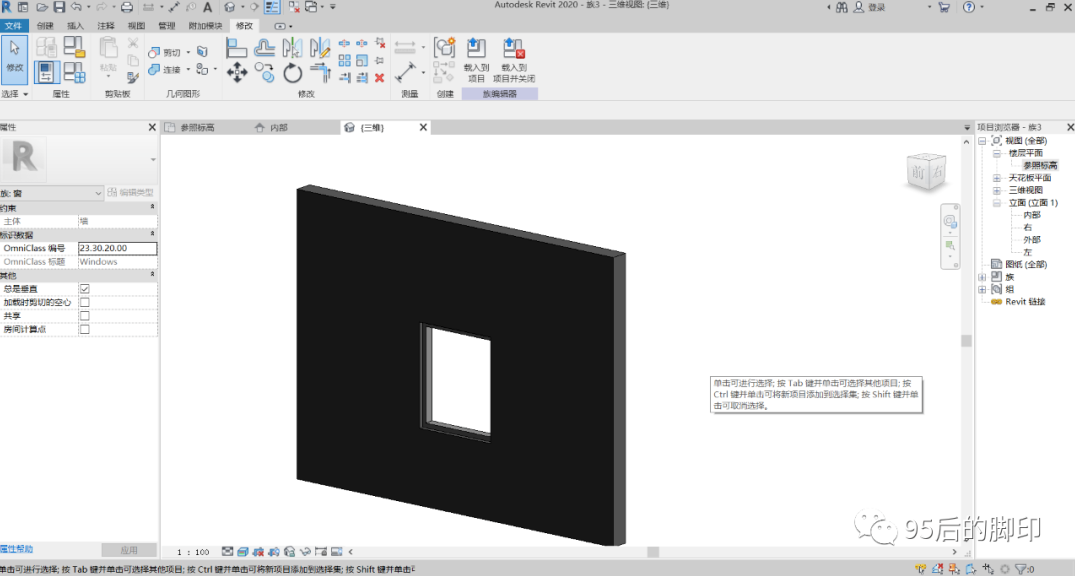Expand the 族 node in project browser
1075x576 pixels.
[982, 277]
